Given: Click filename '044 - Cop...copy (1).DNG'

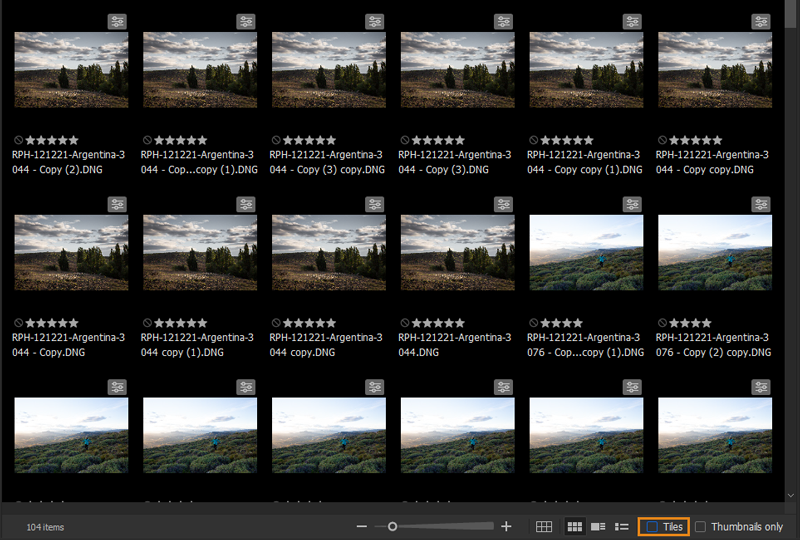Looking at the screenshot, I should 199,162.
